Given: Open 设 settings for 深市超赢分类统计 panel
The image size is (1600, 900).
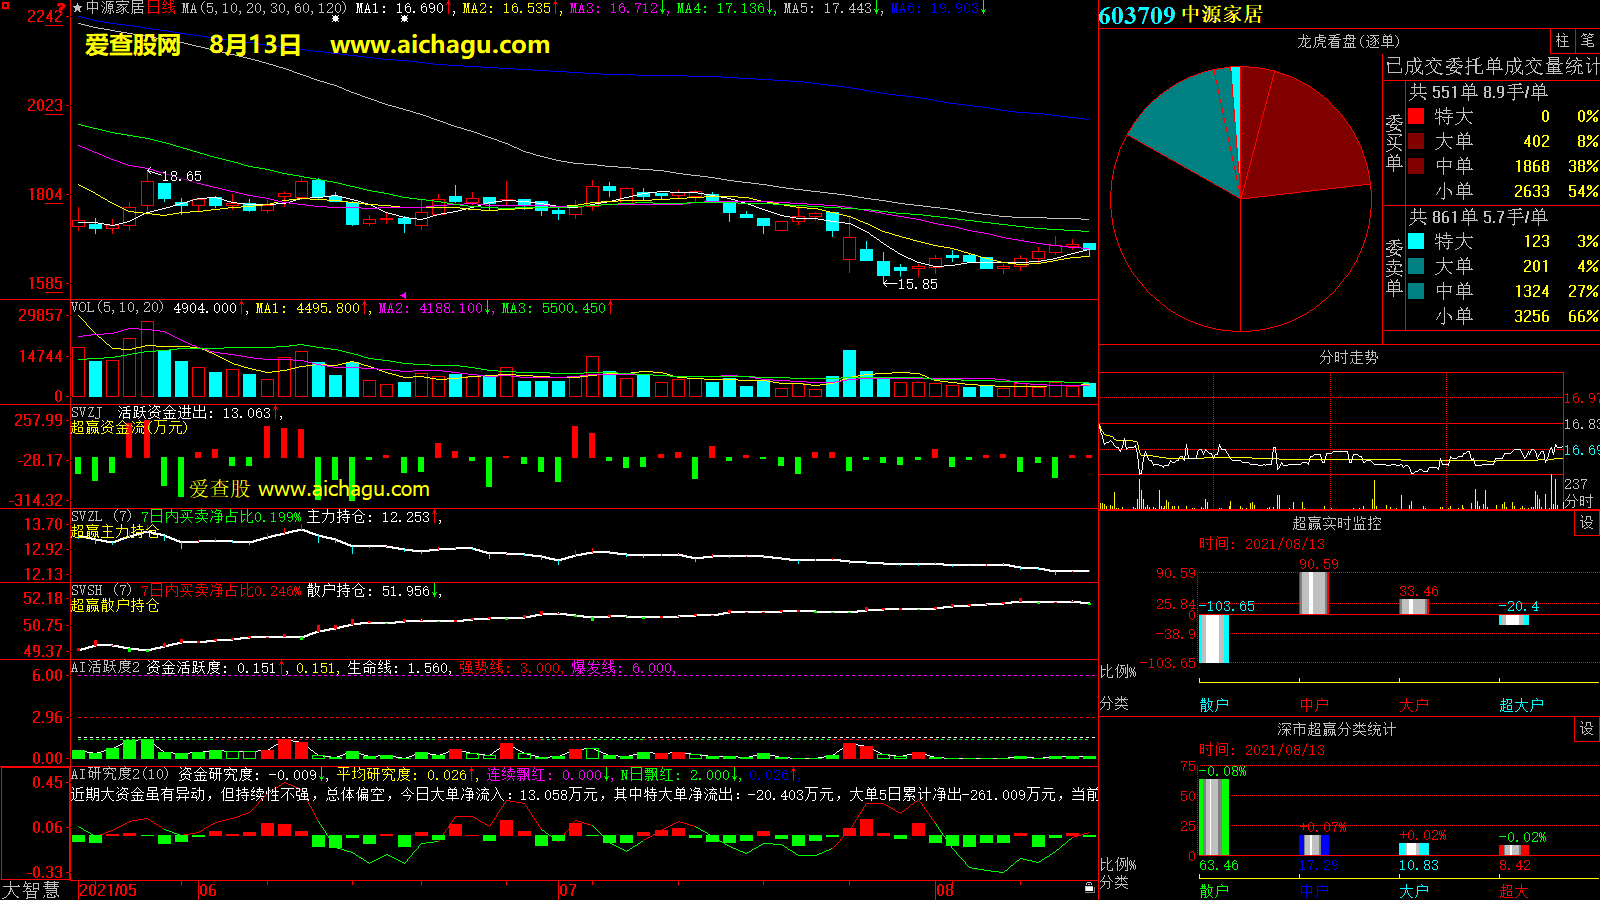Looking at the screenshot, I should point(1587,729).
